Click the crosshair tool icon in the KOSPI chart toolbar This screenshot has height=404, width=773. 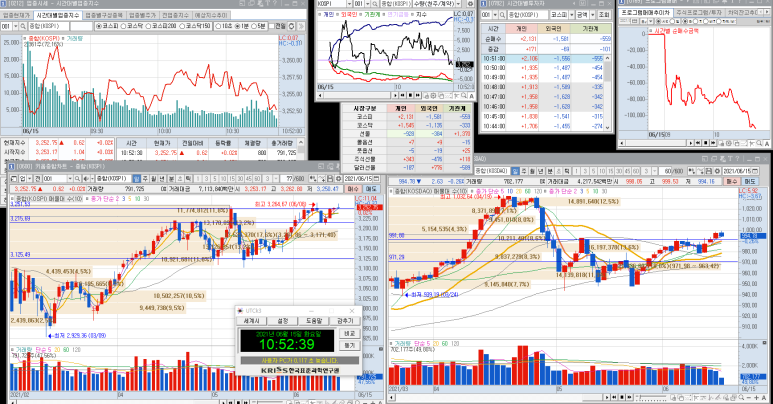tap(321, 179)
